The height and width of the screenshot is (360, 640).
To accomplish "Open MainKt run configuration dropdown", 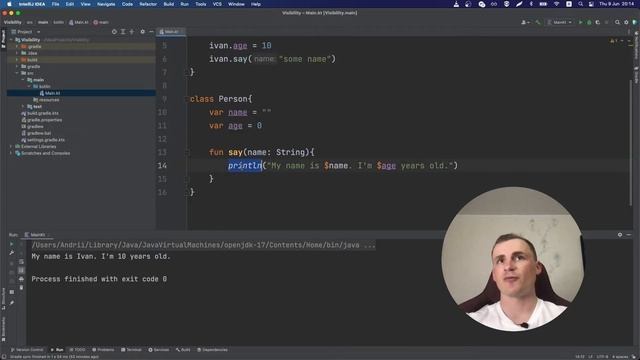I will (x=560, y=22).
